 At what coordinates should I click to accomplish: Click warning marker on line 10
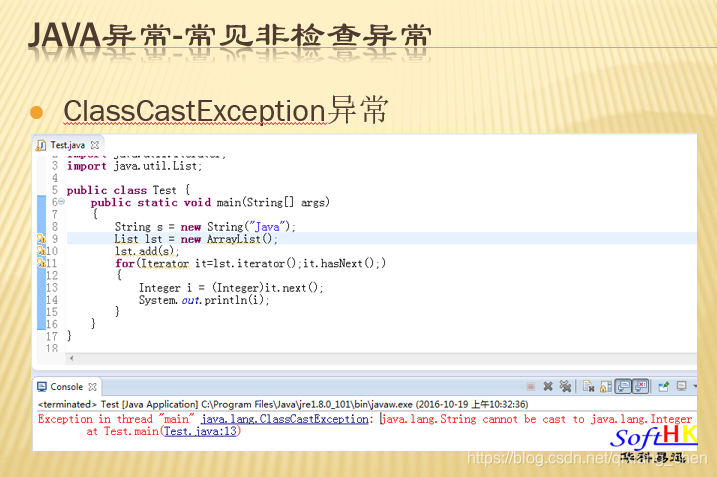pyautogui.click(x=41, y=251)
